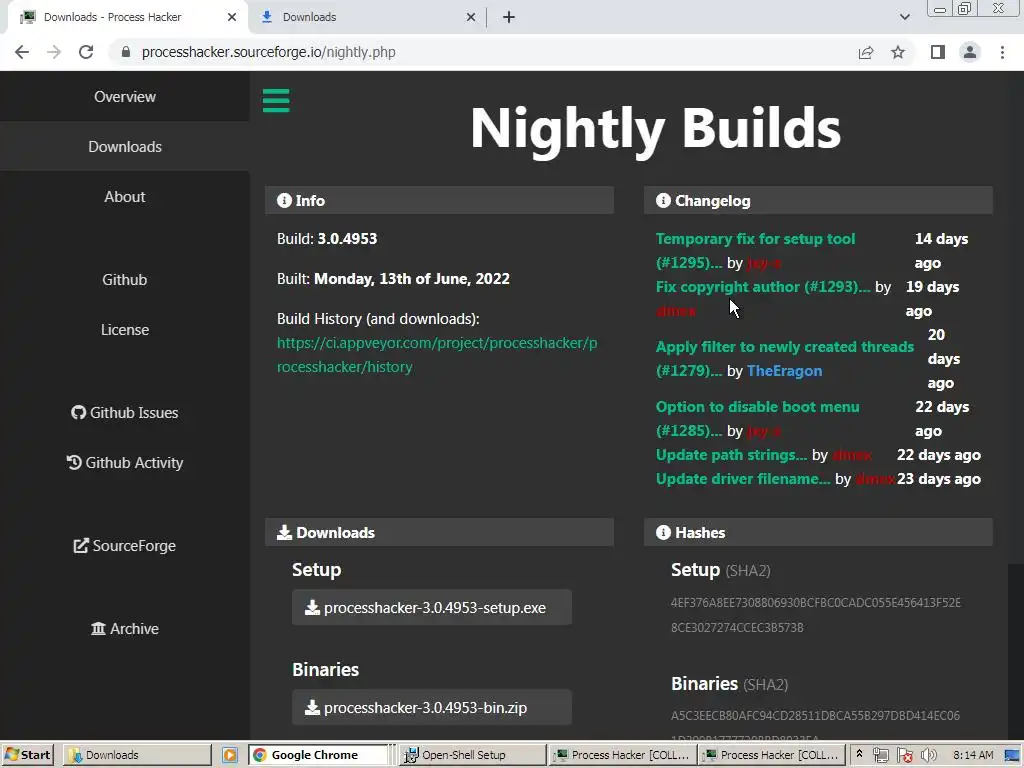Open Github Issues in the sidebar

pyautogui.click(x=125, y=413)
